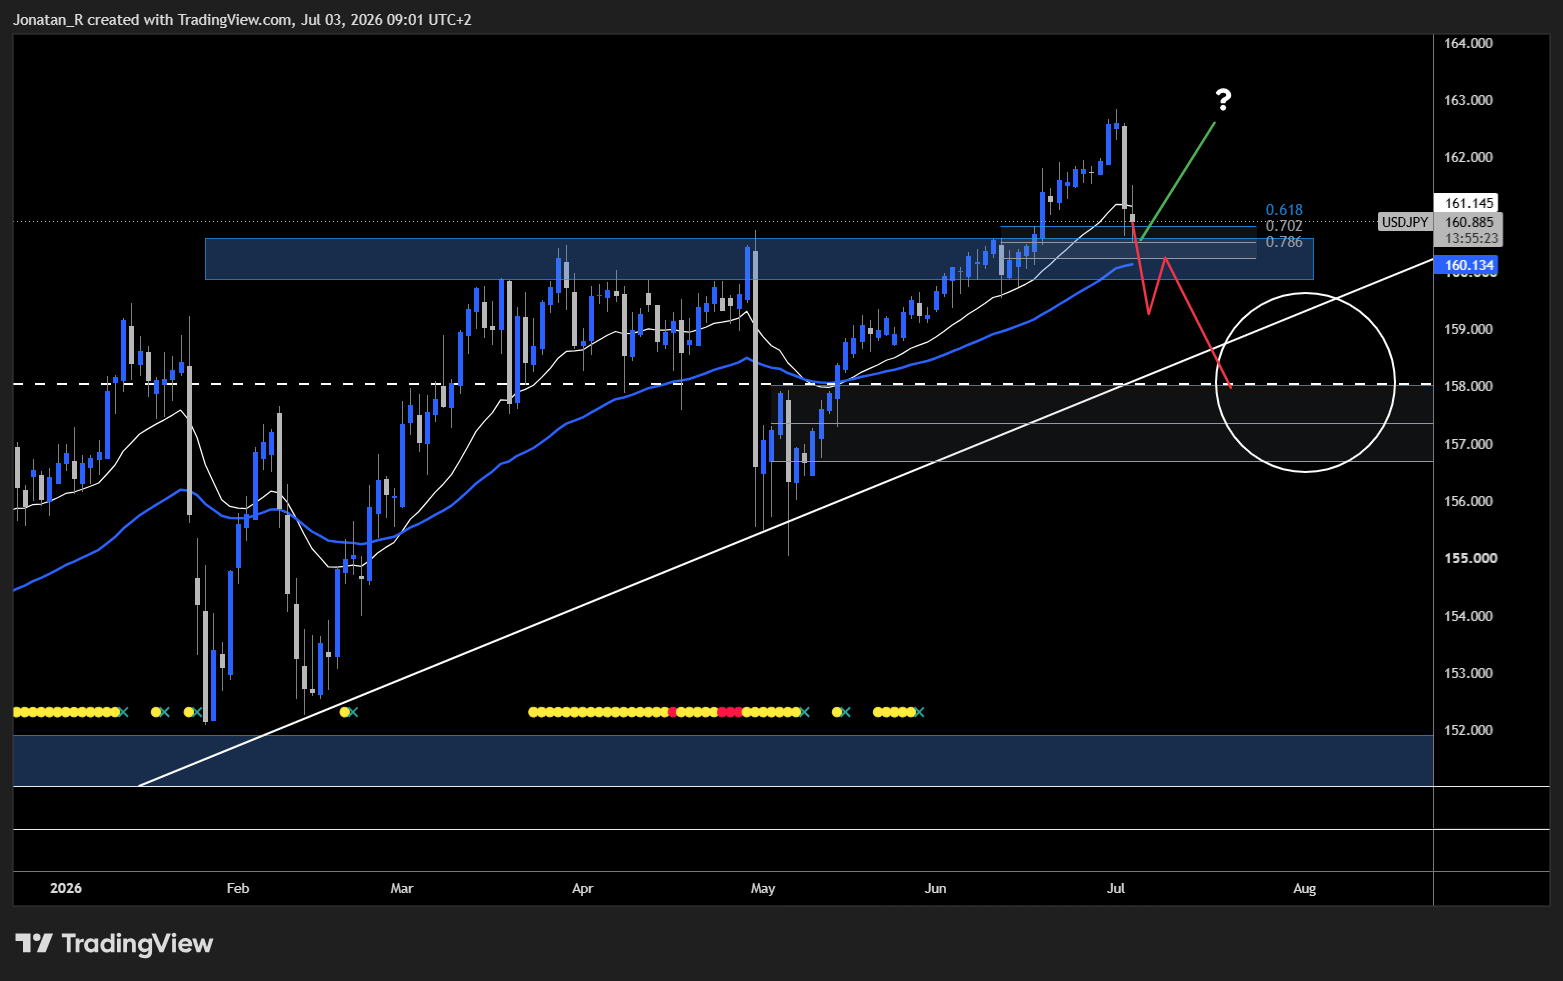Select the green upward projection line
1563x981 pixels.
[1178, 181]
